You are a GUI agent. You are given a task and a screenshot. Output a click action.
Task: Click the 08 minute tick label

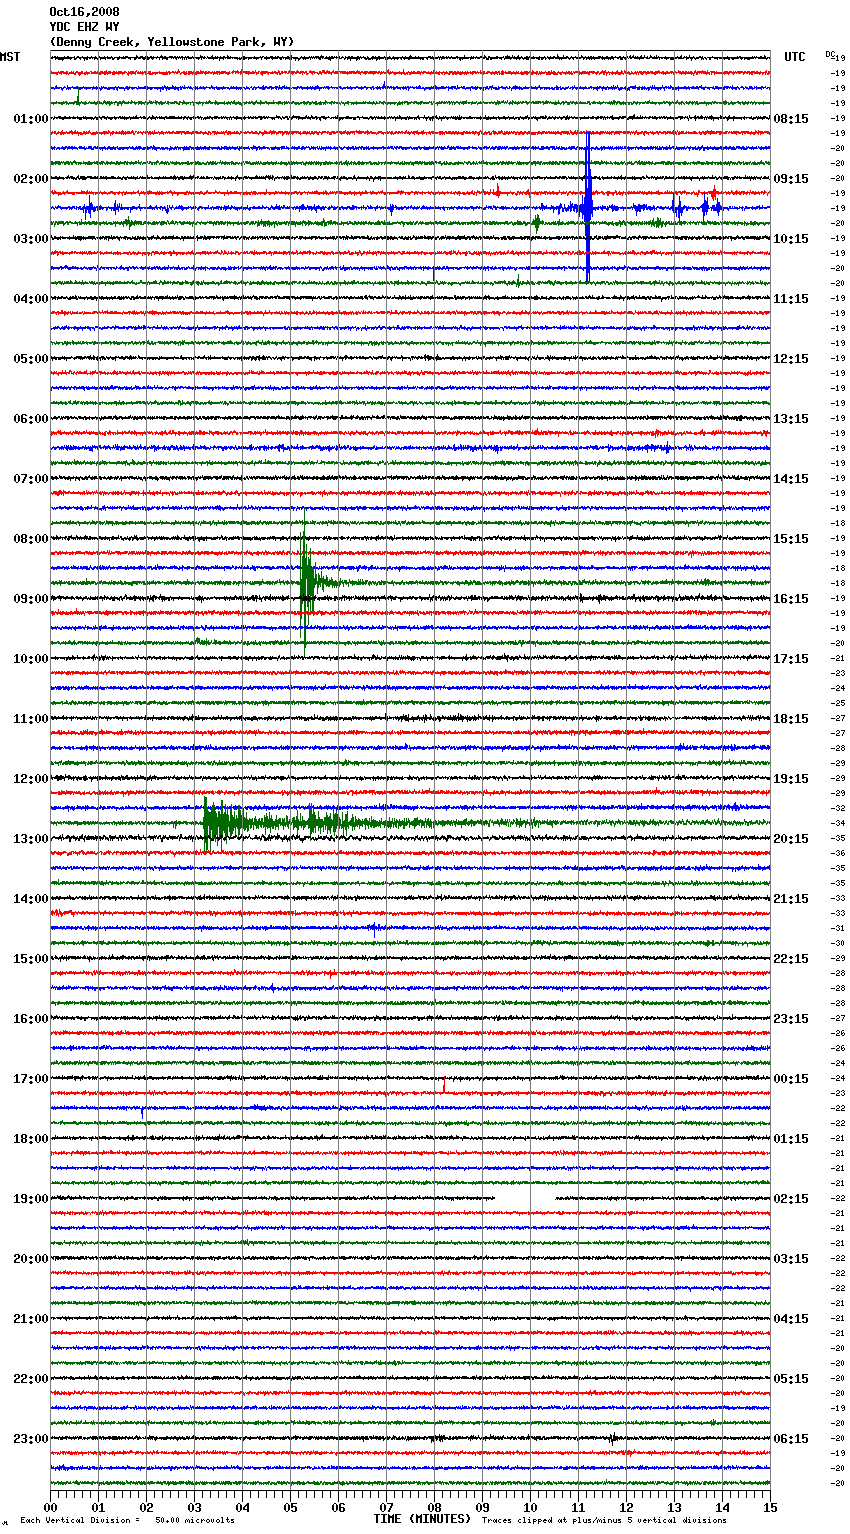tap(434, 1508)
